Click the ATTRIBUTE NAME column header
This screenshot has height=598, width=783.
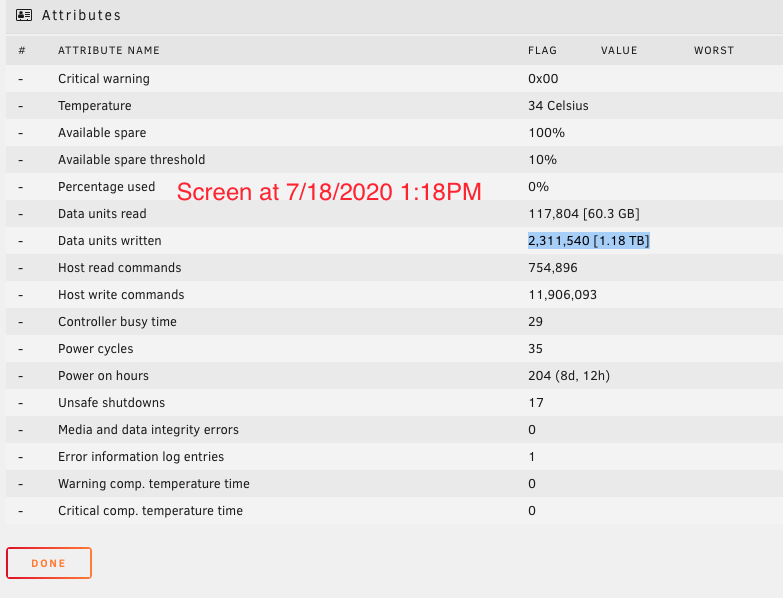click(x=109, y=50)
